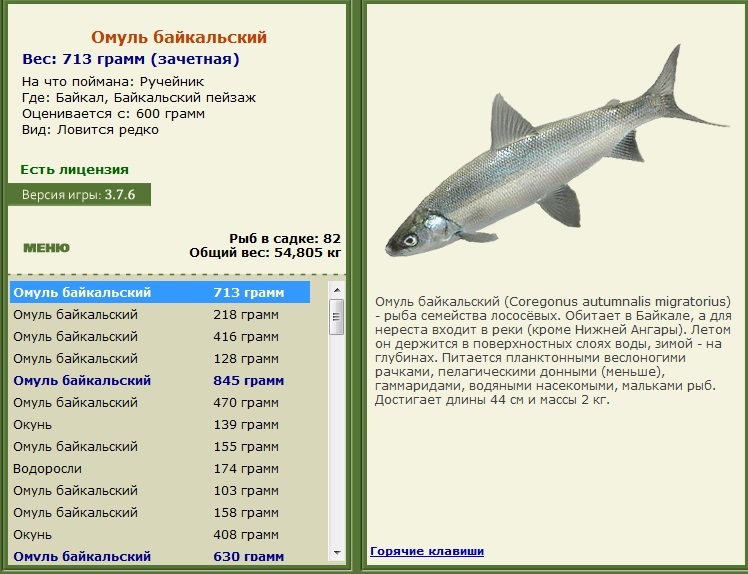Select the Омуль байкальский 218 грамм row
748x574 pixels.
click(160, 314)
